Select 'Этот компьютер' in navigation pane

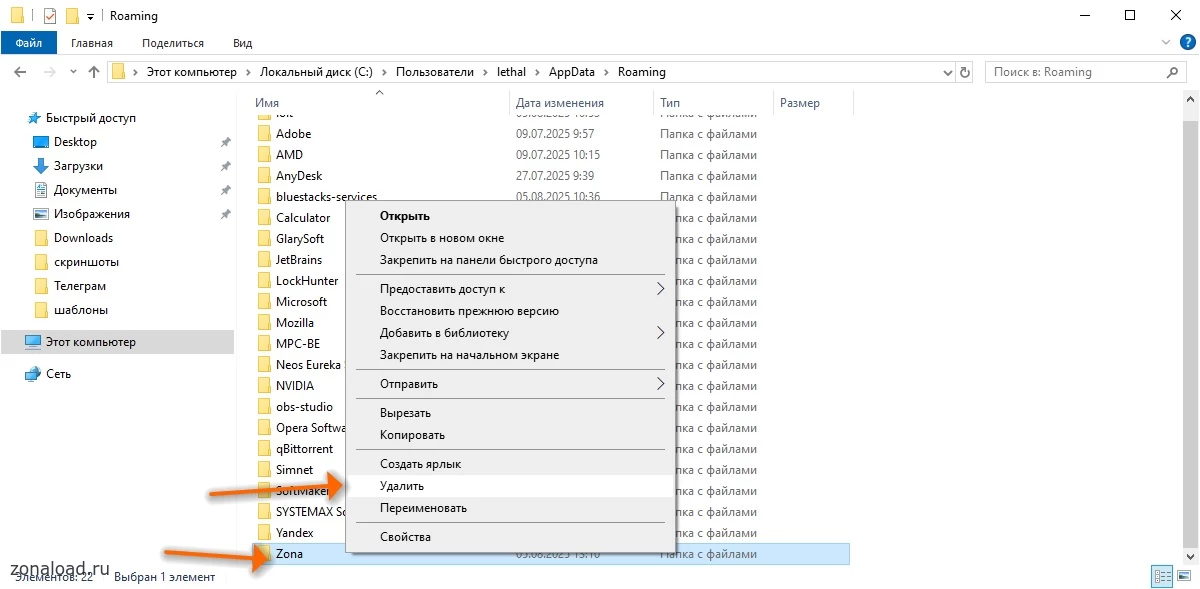[x=90, y=342]
